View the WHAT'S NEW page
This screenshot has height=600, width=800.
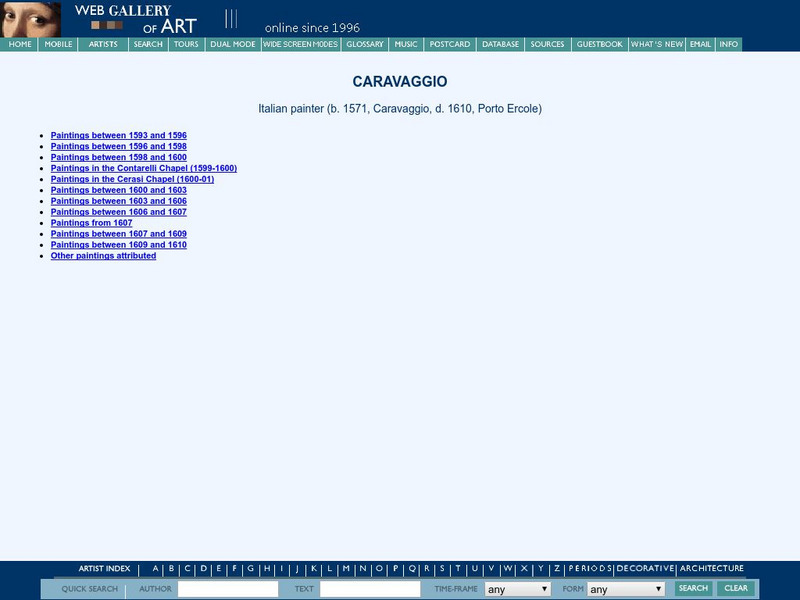pyautogui.click(x=657, y=44)
